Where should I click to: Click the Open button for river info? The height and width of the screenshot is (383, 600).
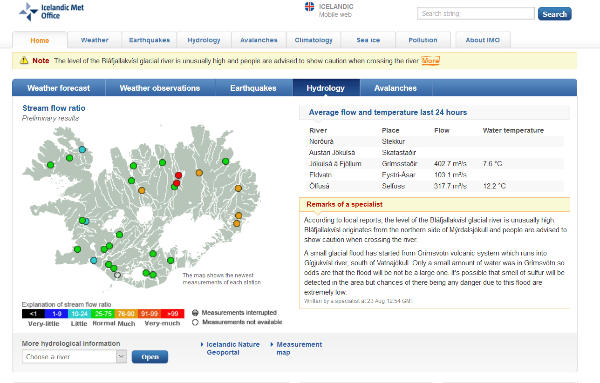pos(150,357)
